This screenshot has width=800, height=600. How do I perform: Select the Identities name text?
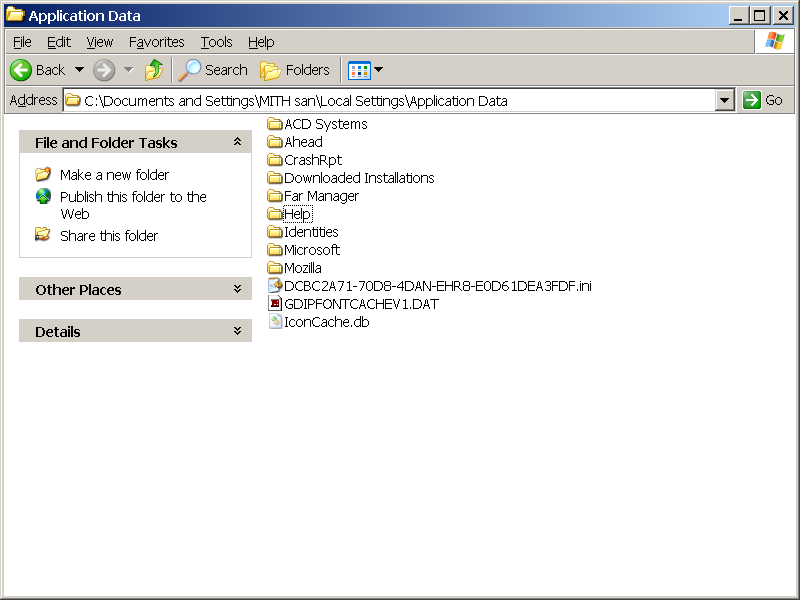pos(311,232)
